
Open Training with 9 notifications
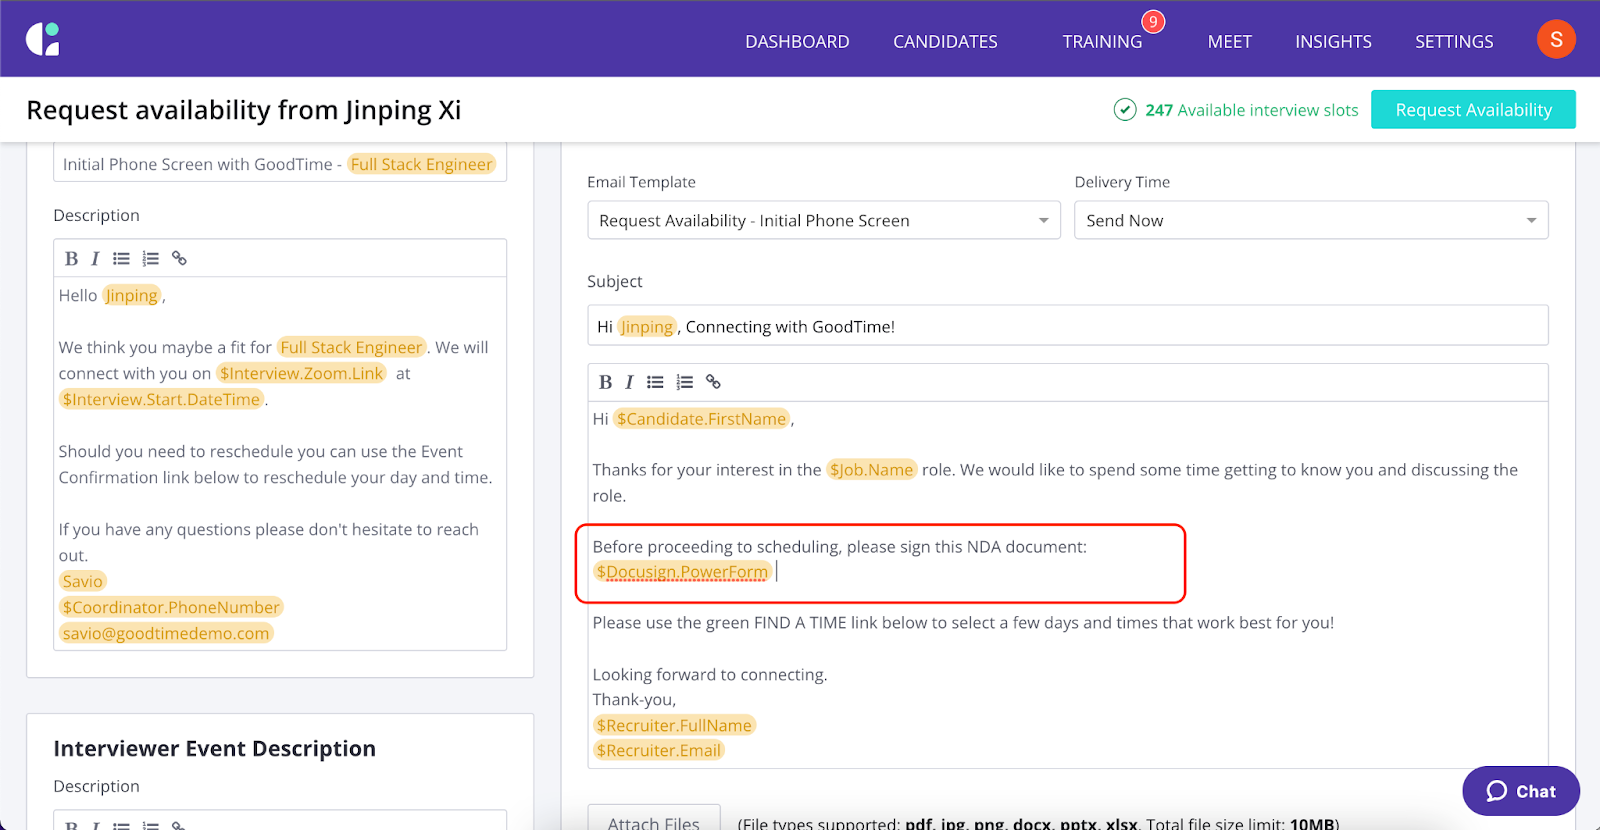pos(1102,41)
